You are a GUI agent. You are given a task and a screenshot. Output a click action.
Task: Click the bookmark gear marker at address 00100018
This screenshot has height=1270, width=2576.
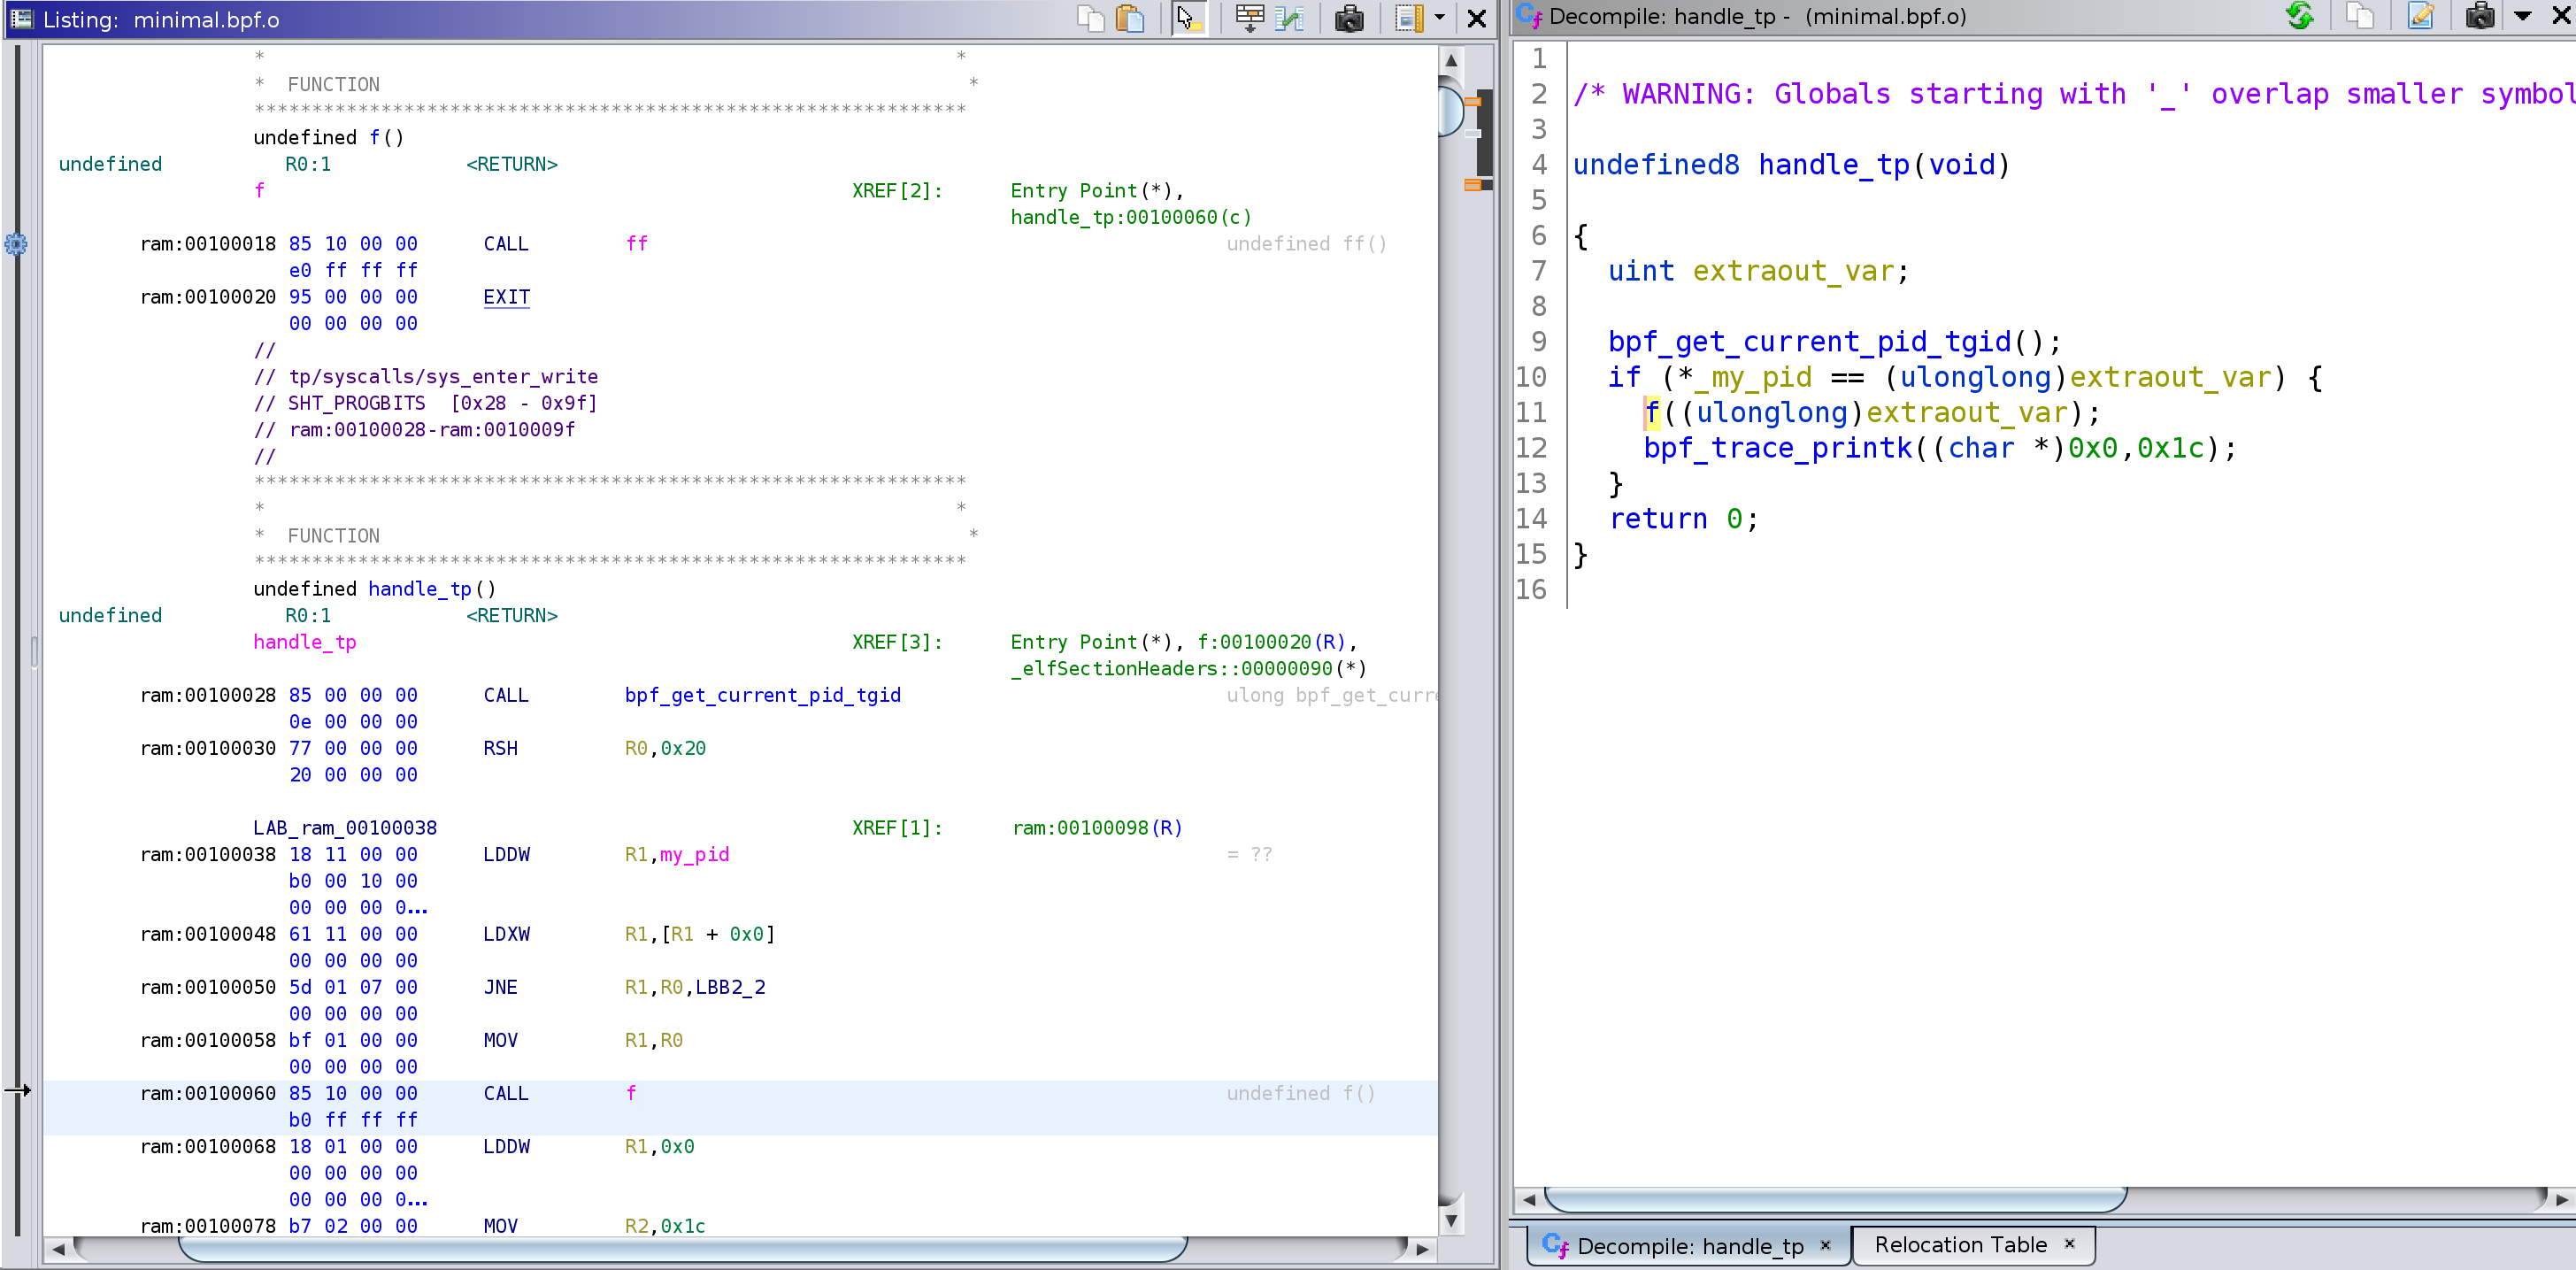[16, 244]
